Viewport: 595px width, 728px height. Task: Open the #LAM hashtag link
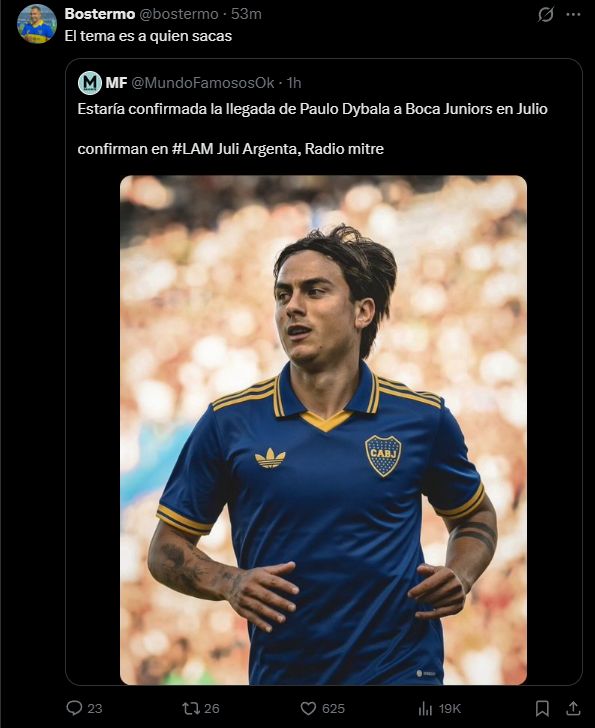(x=192, y=149)
